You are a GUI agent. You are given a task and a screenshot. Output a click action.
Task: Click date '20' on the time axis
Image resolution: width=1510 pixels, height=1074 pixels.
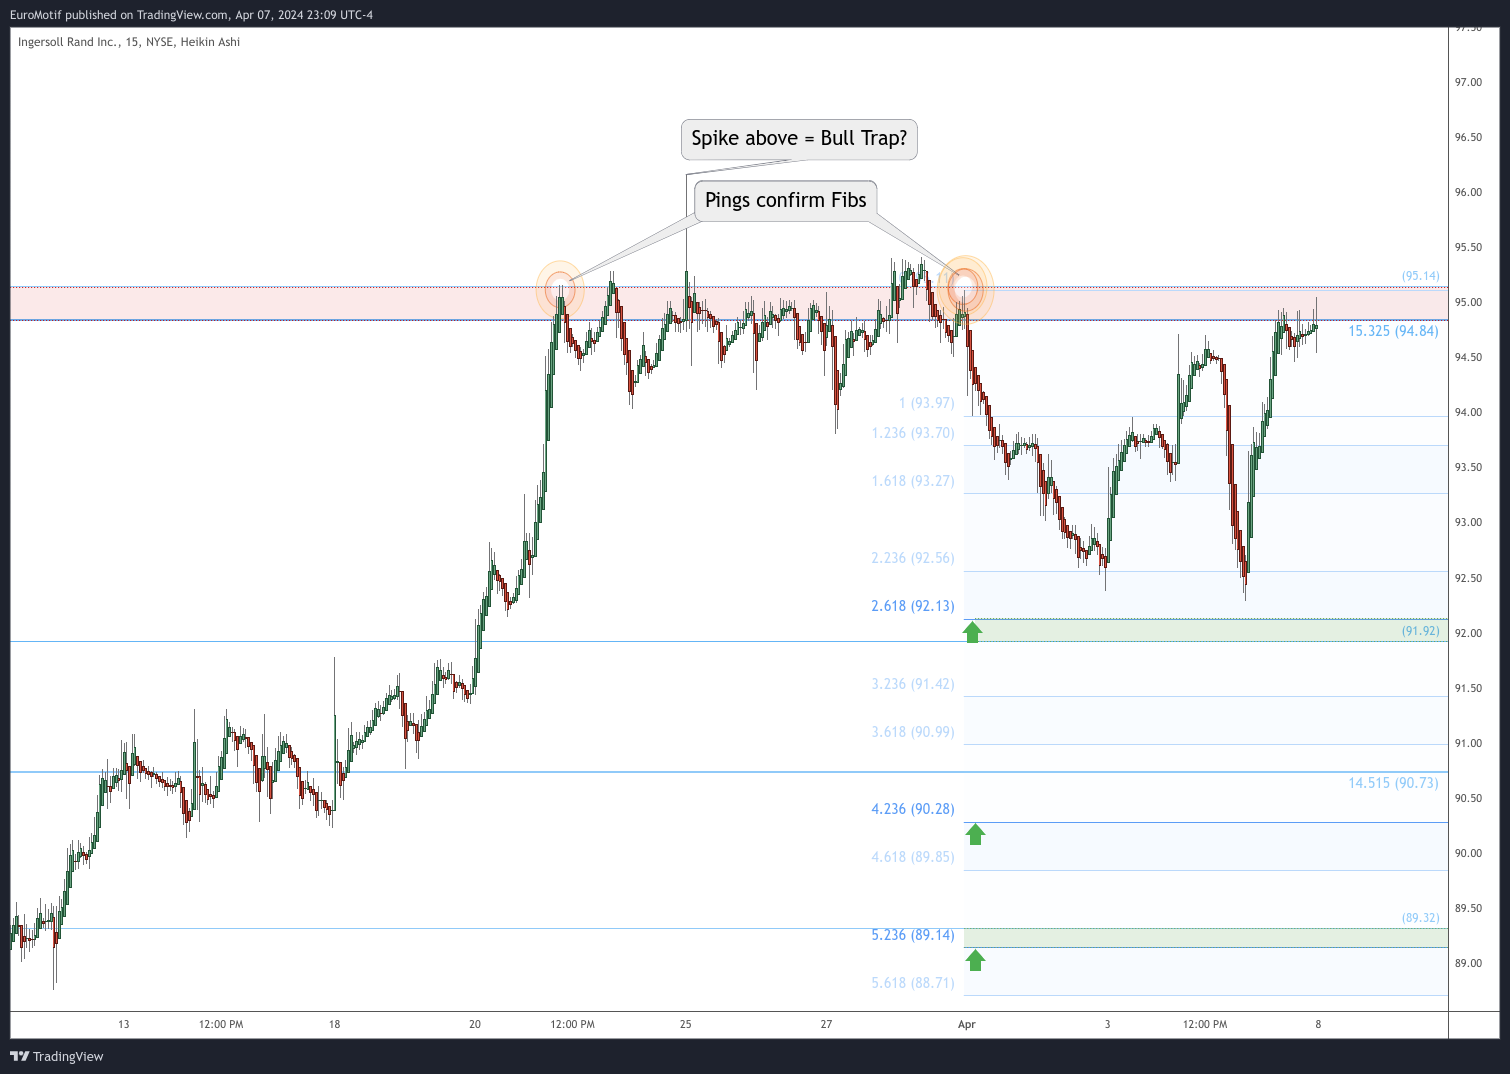coord(475,1024)
